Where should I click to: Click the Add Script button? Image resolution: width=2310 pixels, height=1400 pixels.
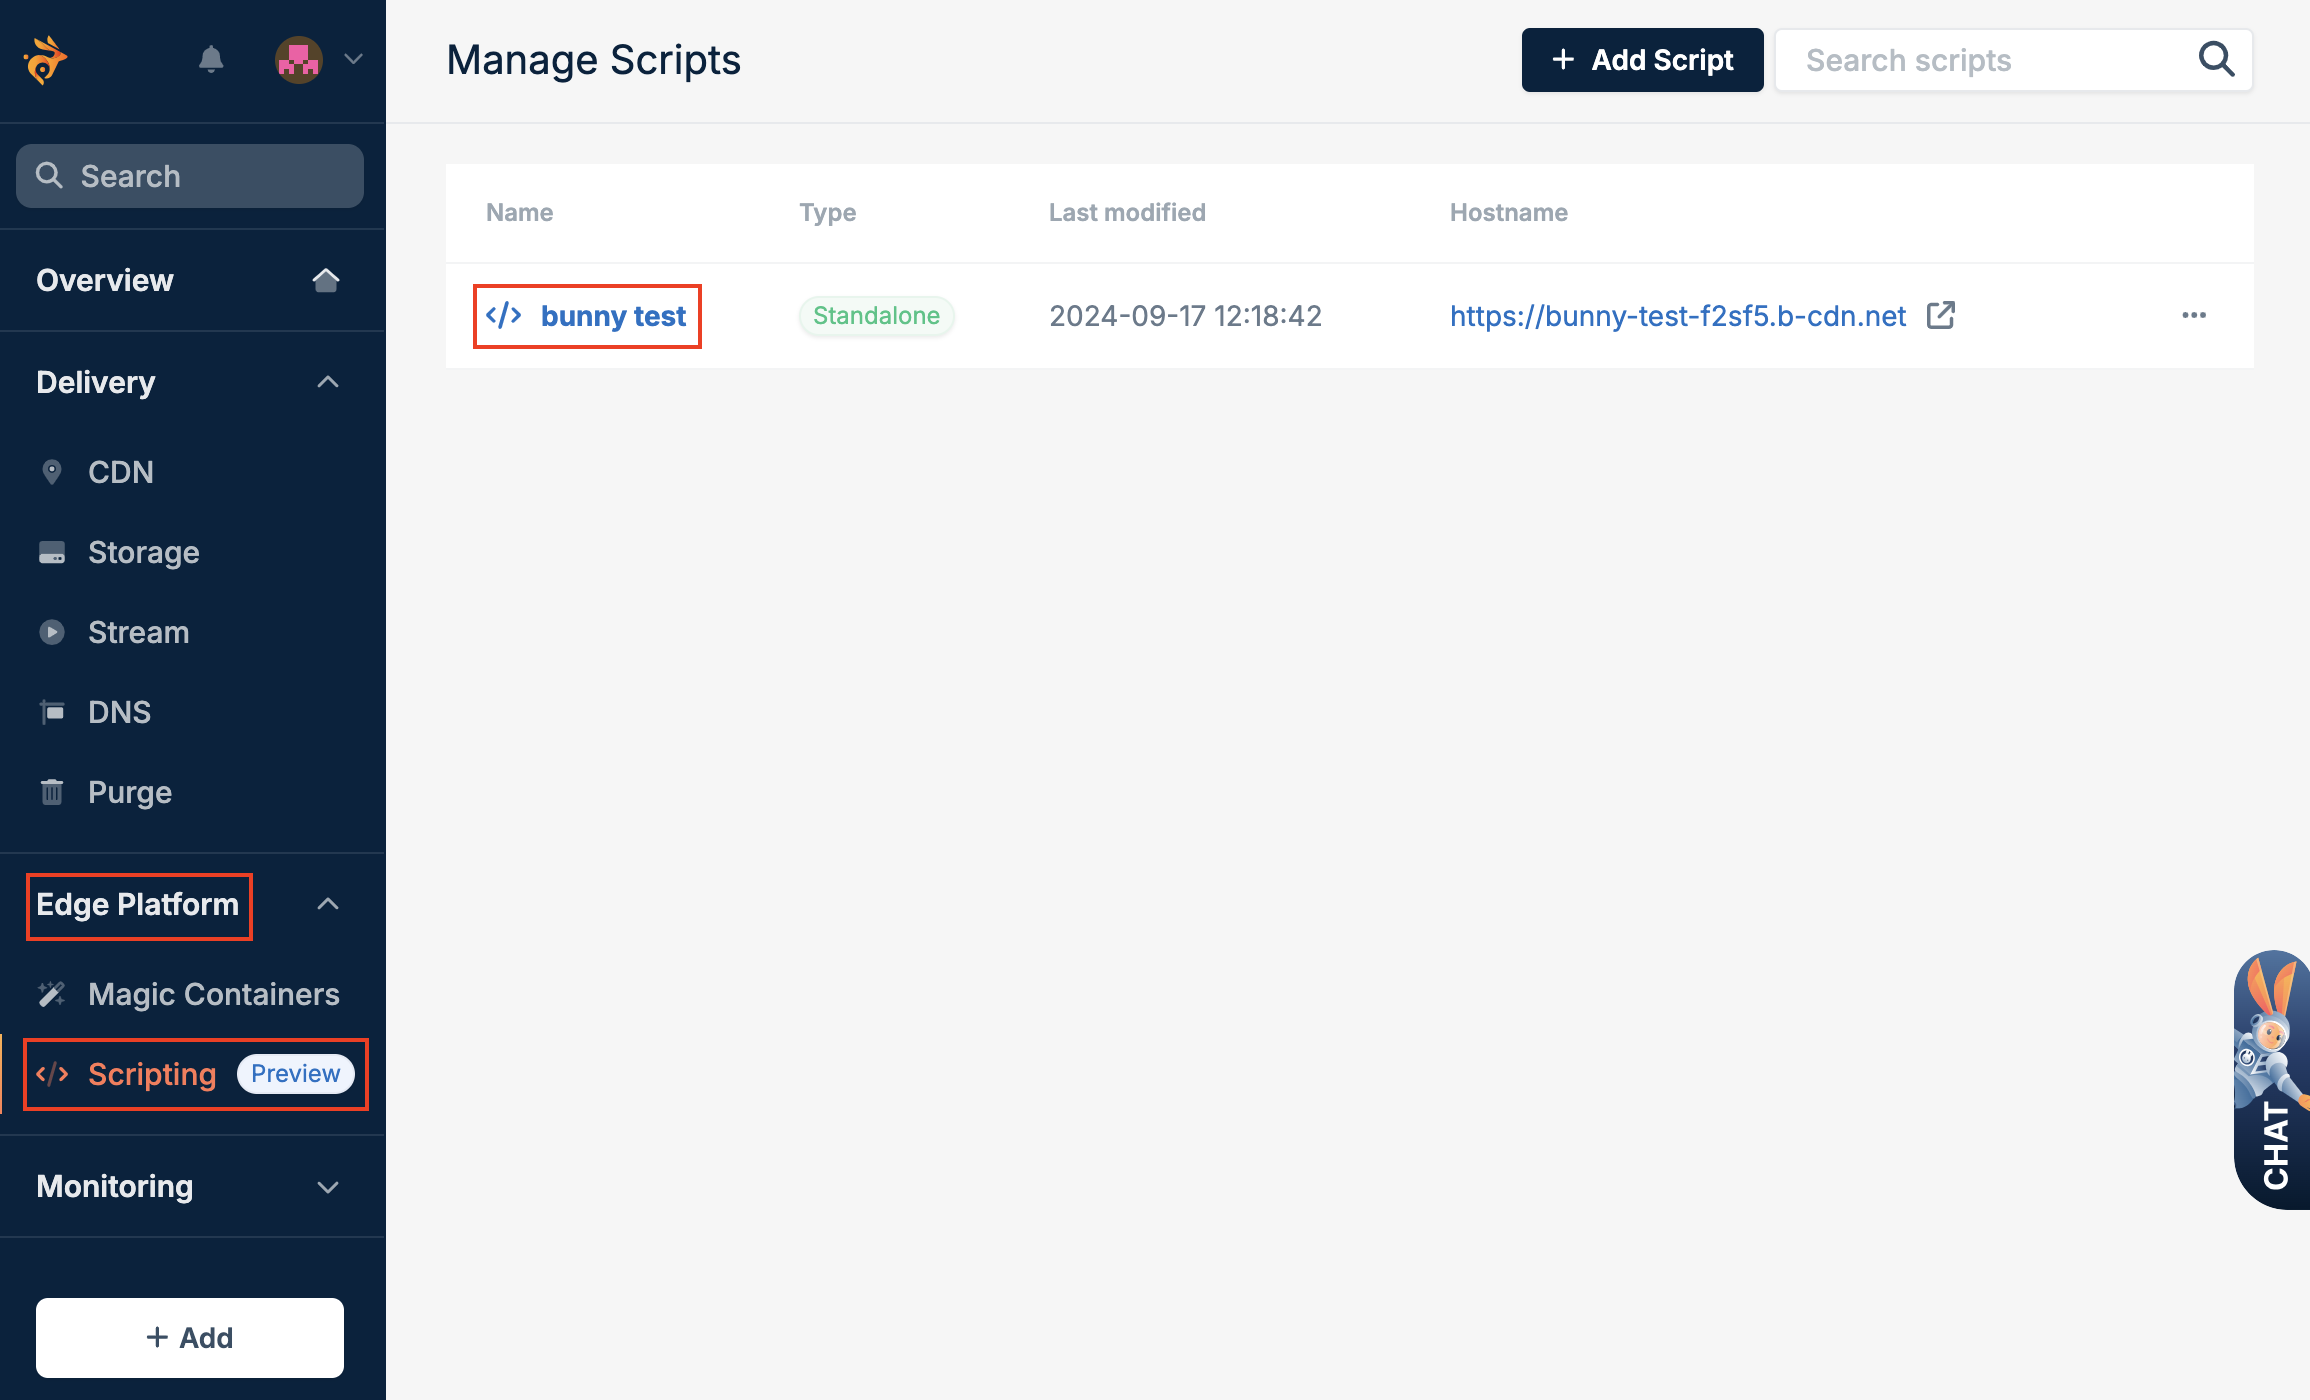click(1642, 60)
